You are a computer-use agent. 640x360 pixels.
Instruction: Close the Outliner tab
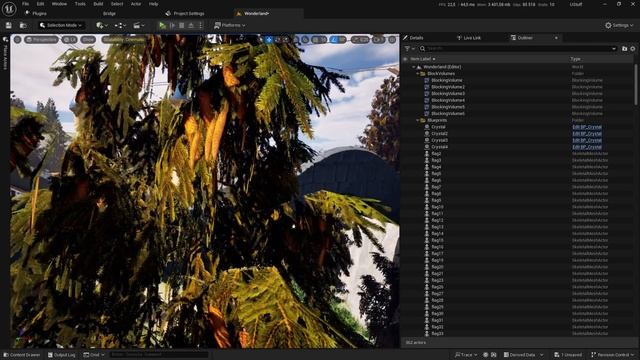point(556,38)
